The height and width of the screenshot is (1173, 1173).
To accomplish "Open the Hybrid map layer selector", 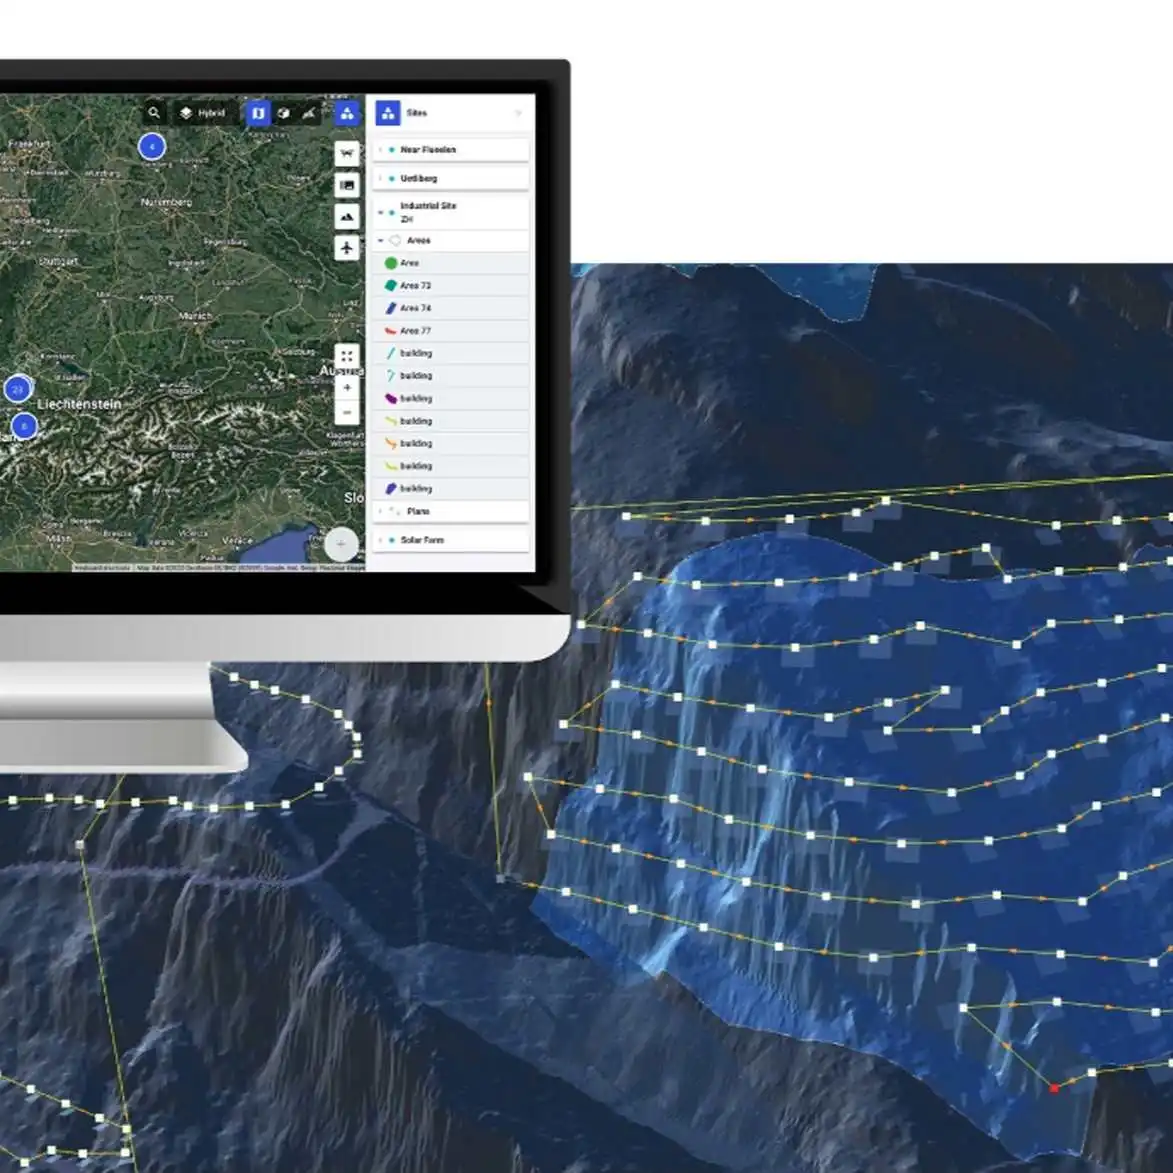I will 203,113.
